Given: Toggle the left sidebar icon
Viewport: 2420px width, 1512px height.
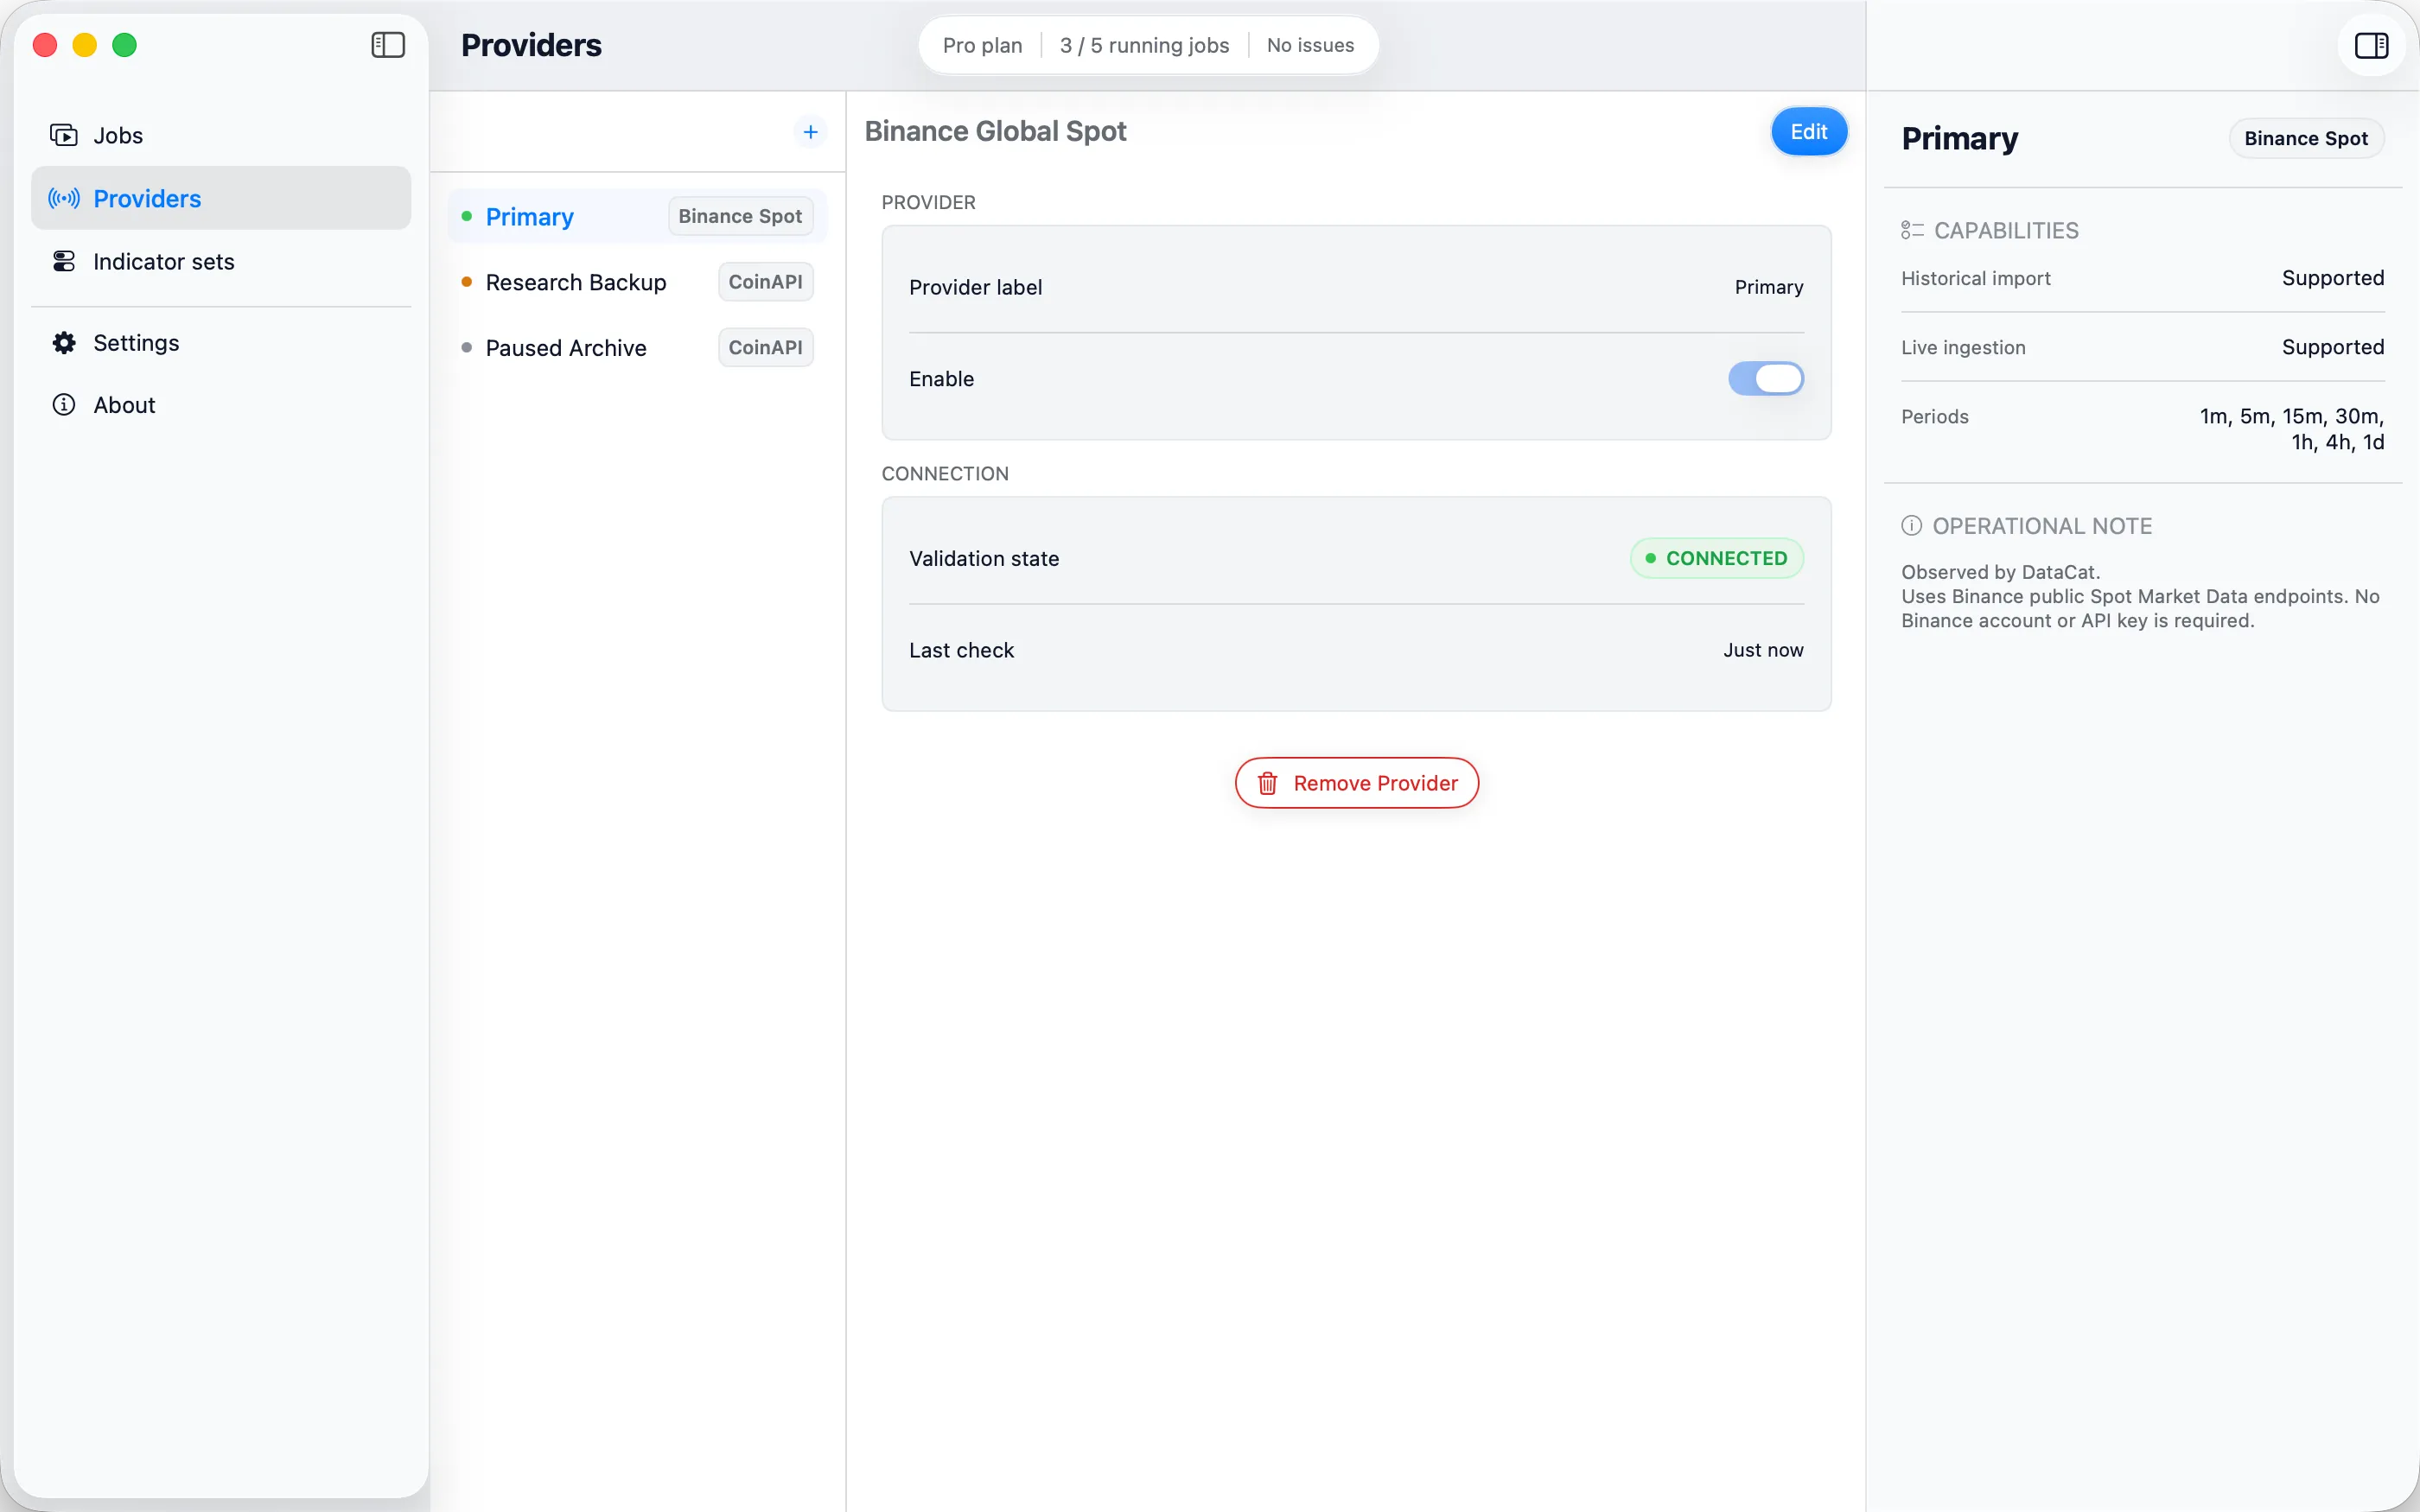Looking at the screenshot, I should [388, 45].
